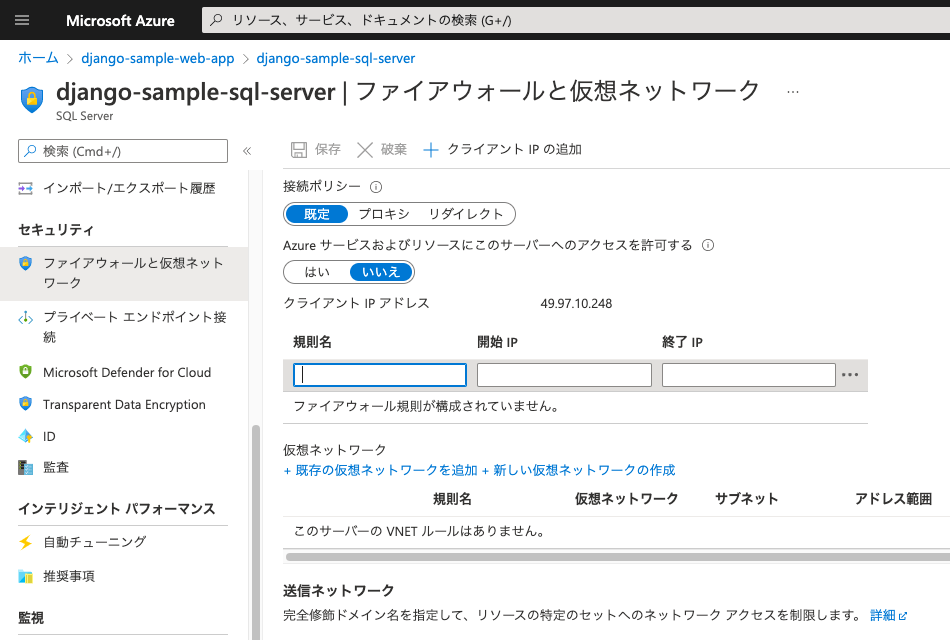Click the インポート/エクスポート履歴 icon

[25, 188]
